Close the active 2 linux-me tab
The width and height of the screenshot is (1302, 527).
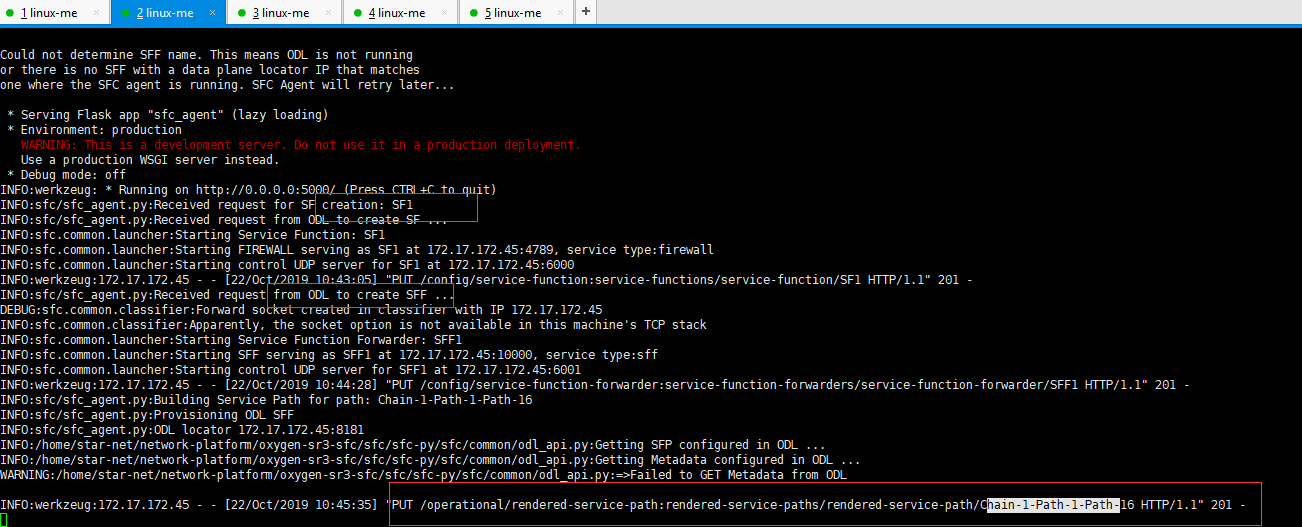tap(212, 13)
